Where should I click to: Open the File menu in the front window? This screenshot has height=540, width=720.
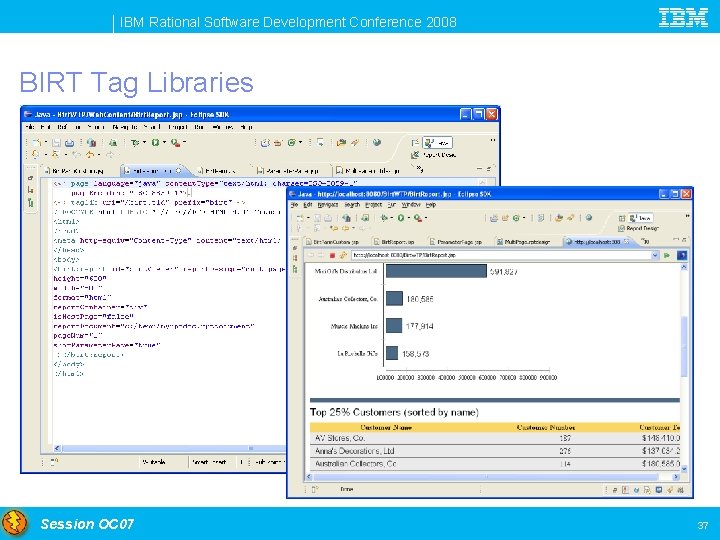(x=294, y=205)
